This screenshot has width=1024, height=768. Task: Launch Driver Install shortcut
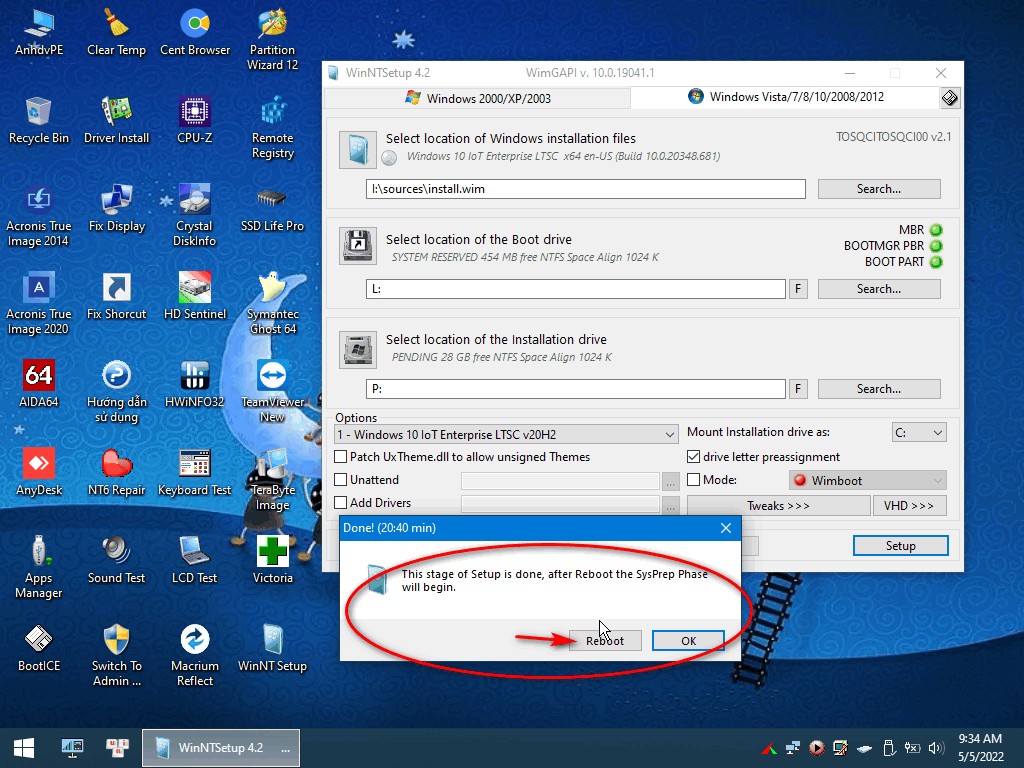pyautogui.click(x=116, y=120)
